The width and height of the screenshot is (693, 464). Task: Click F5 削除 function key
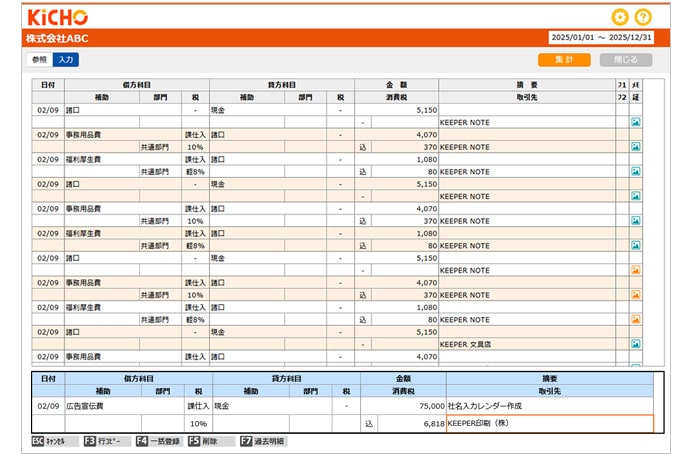[206, 441]
